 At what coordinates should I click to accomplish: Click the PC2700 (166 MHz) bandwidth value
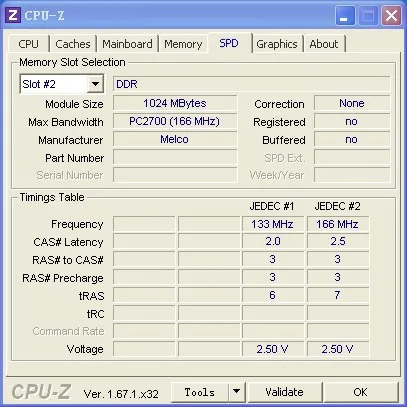(x=175, y=121)
